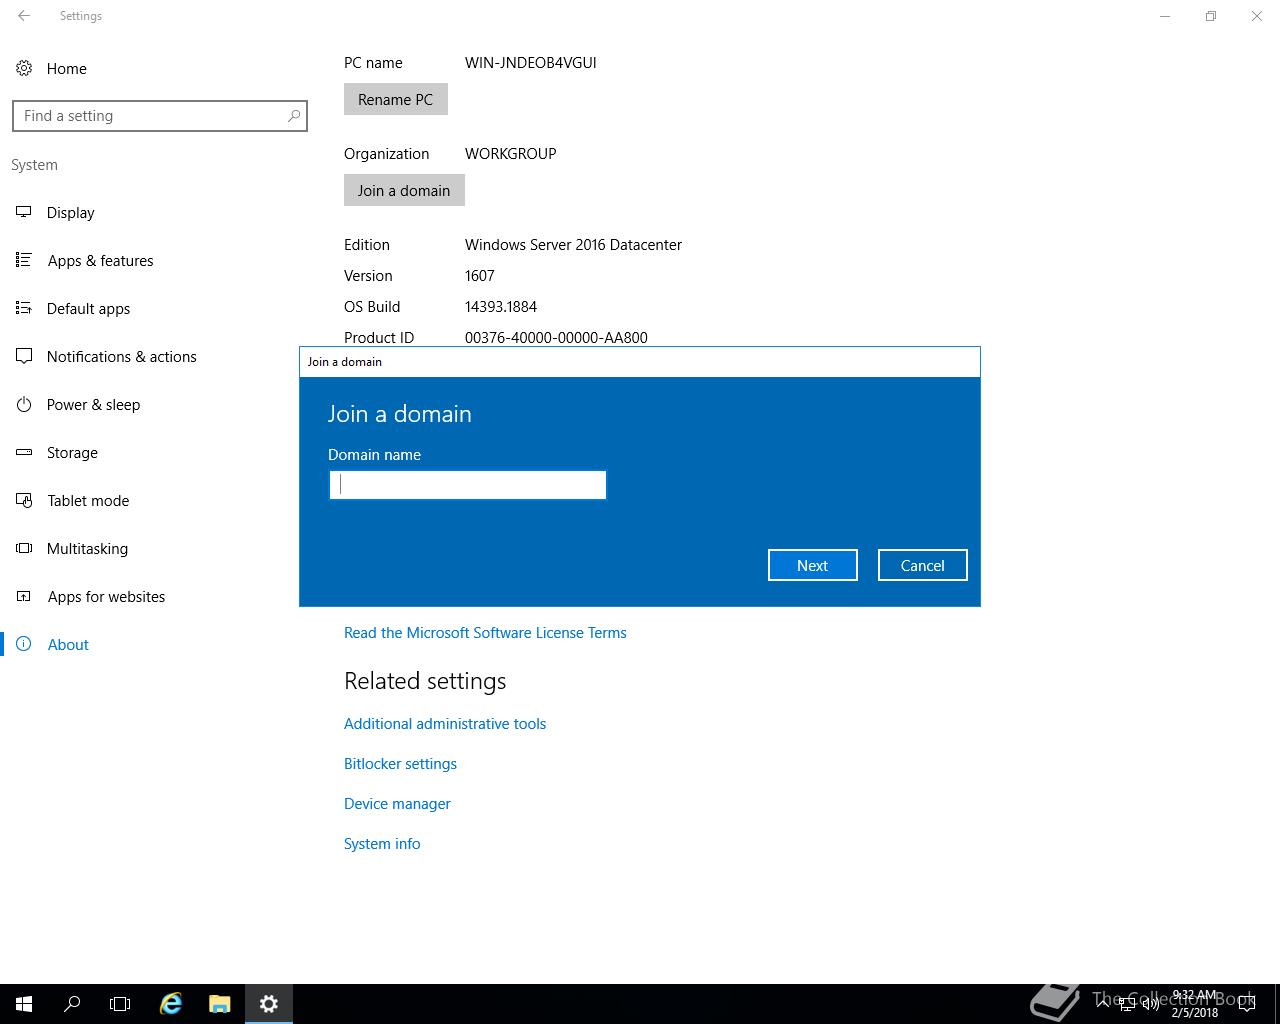Click the Apps & features list icon
Viewport: 1280px width, 1024px height.
point(24,260)
